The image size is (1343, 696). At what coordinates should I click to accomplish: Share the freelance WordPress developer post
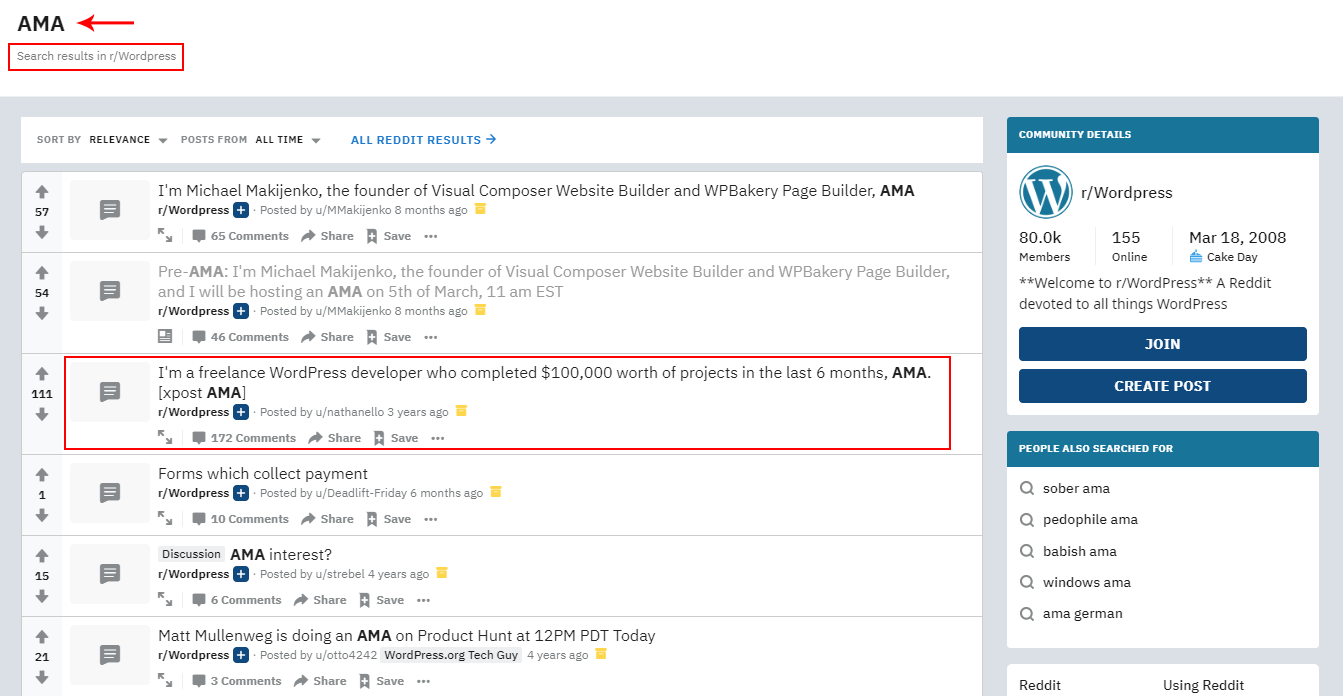(x=334, y=438)
